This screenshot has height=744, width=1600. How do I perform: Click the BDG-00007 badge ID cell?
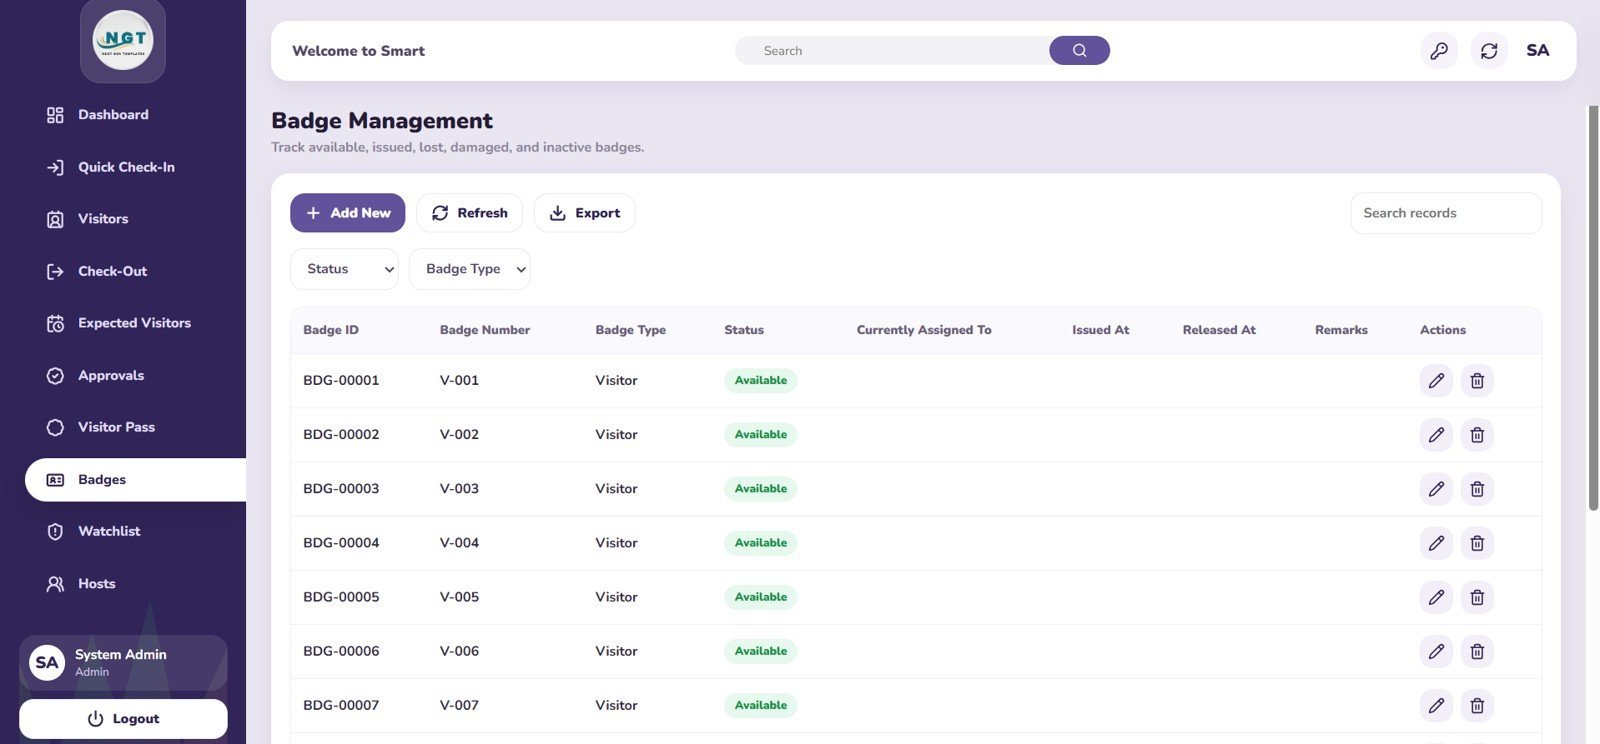[341, 705]
